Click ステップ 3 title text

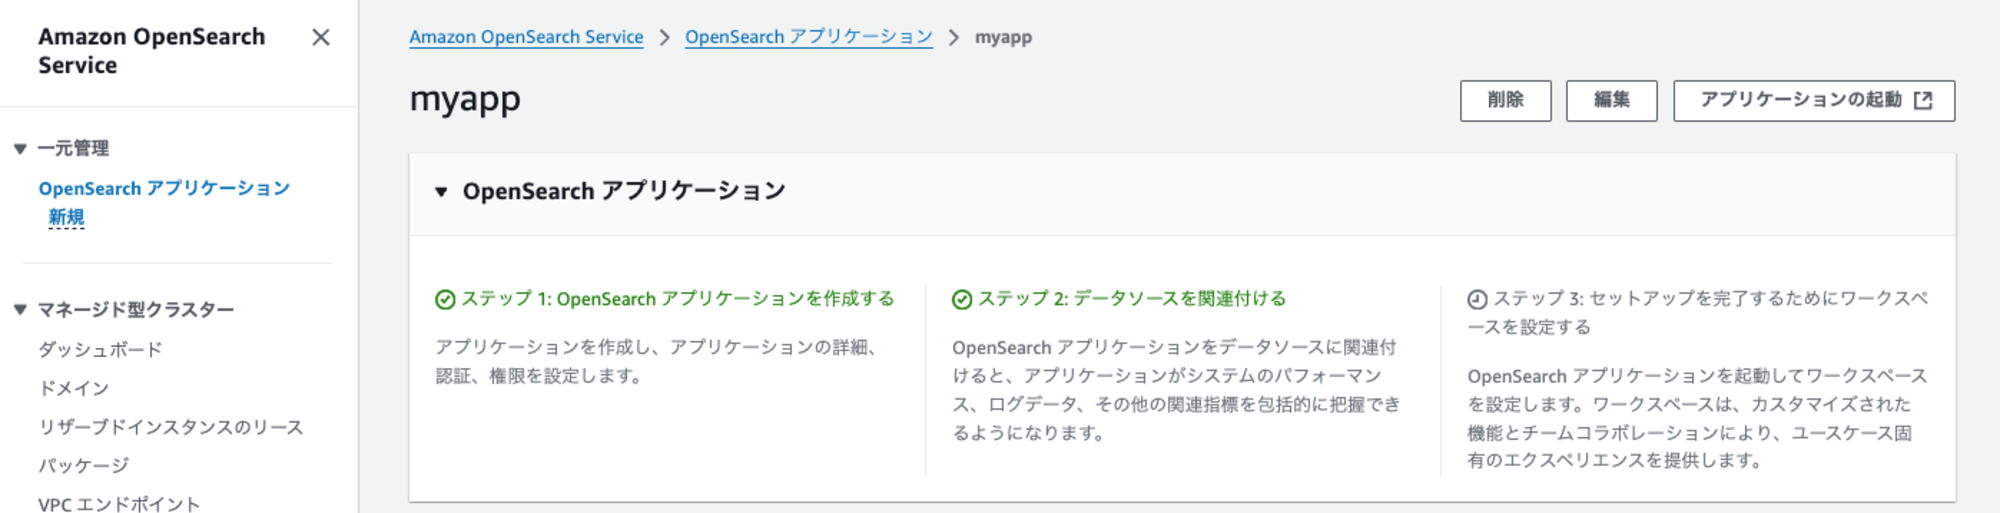pos(1698,313)
